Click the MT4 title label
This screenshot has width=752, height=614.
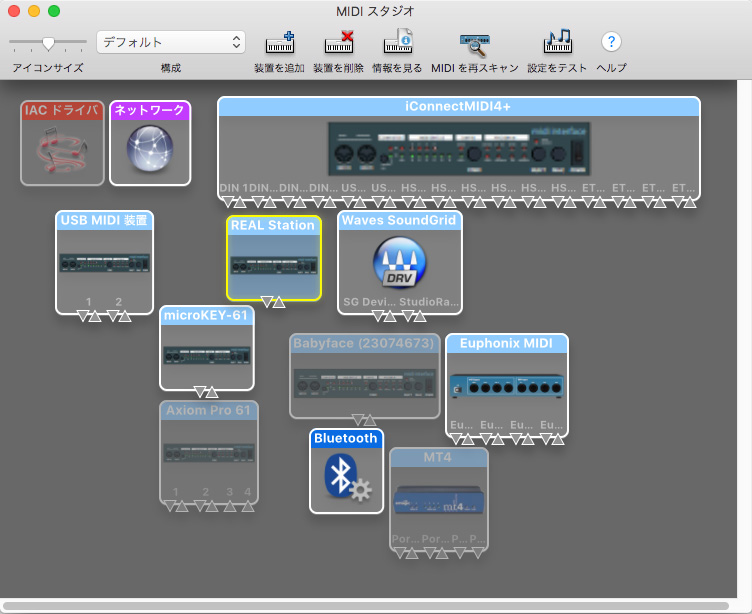437,457
